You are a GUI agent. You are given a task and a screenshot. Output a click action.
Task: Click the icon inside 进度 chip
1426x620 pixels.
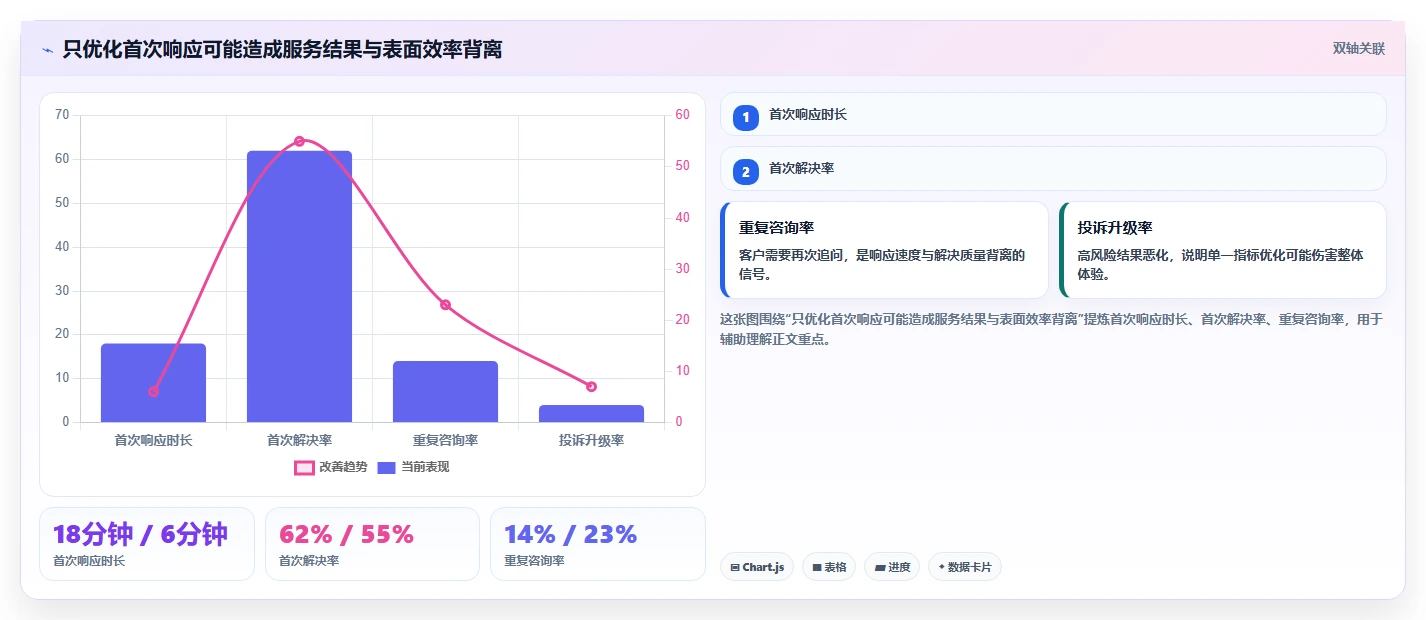(x=879, y=567)
